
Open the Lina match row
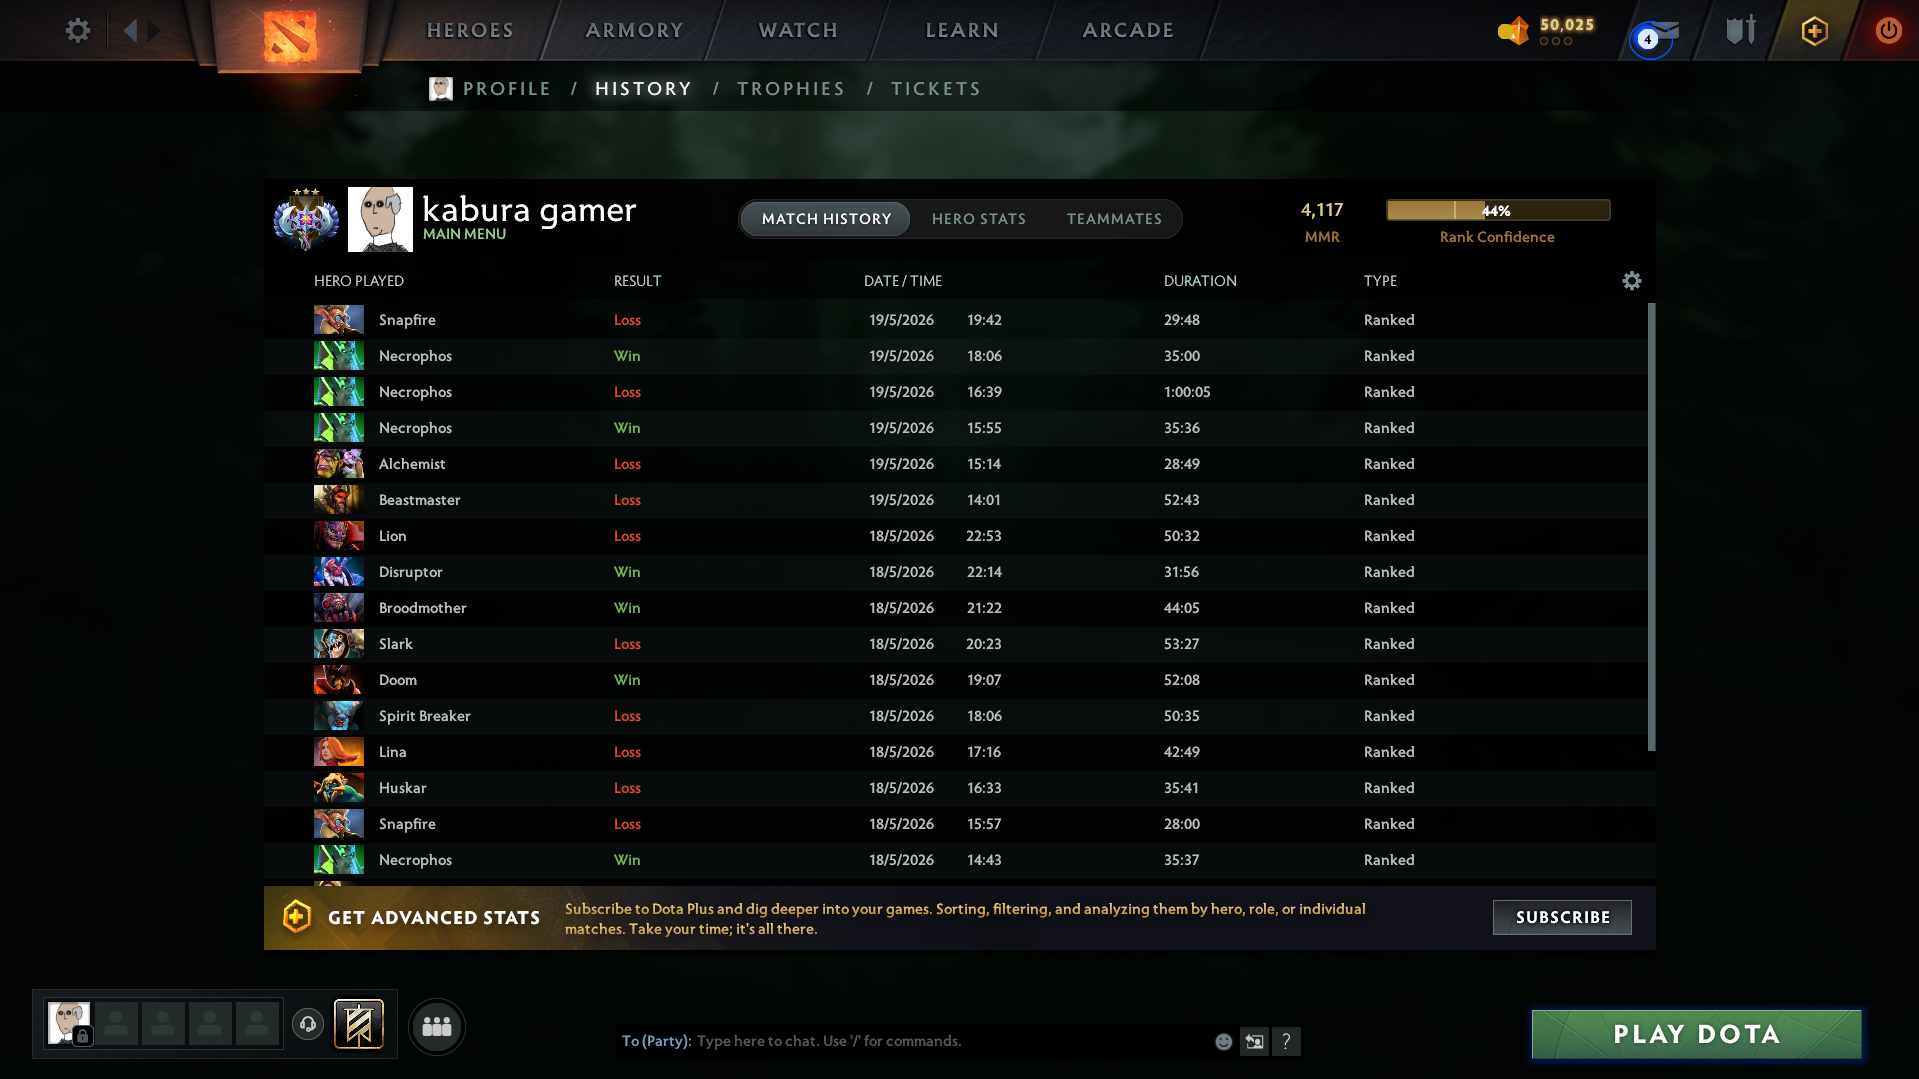pos(955,752)
